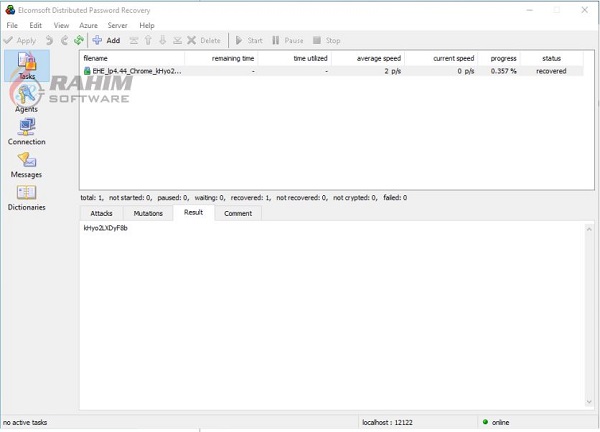Sort by time utilized column header
600x432 pixels.
coord(295,58)
